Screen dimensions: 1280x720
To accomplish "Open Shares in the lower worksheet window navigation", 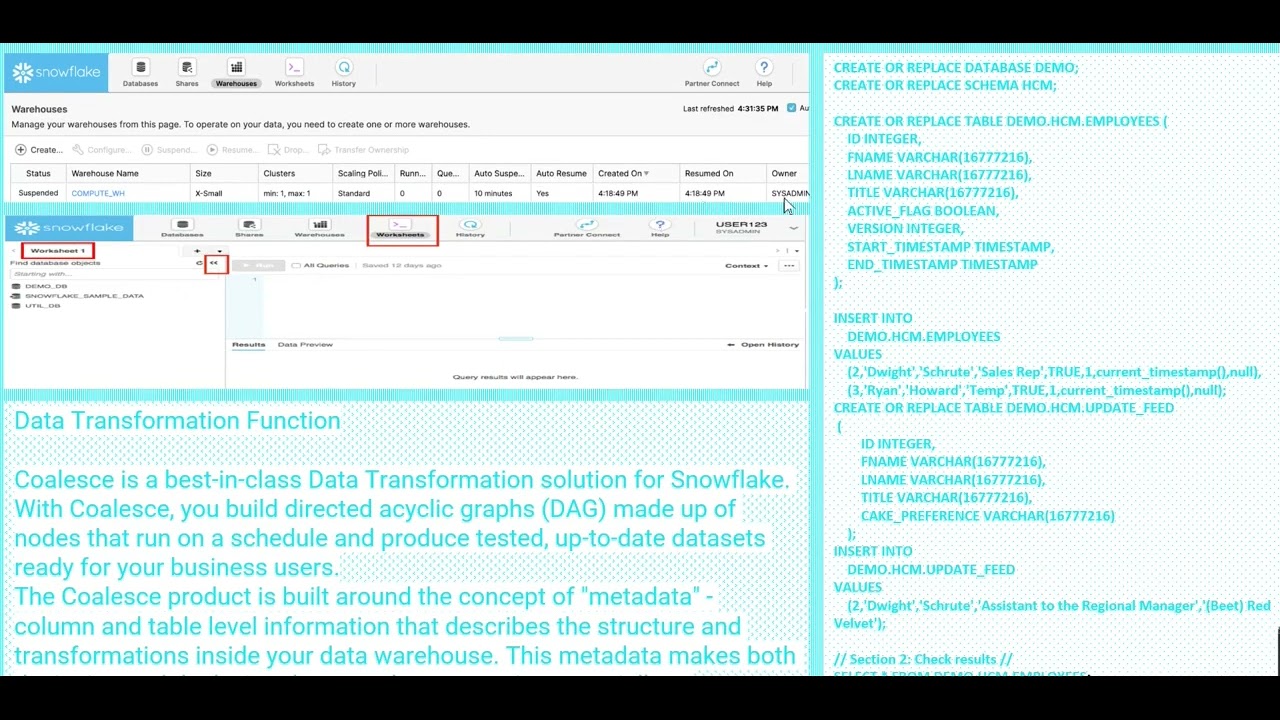I will (249, 229).
